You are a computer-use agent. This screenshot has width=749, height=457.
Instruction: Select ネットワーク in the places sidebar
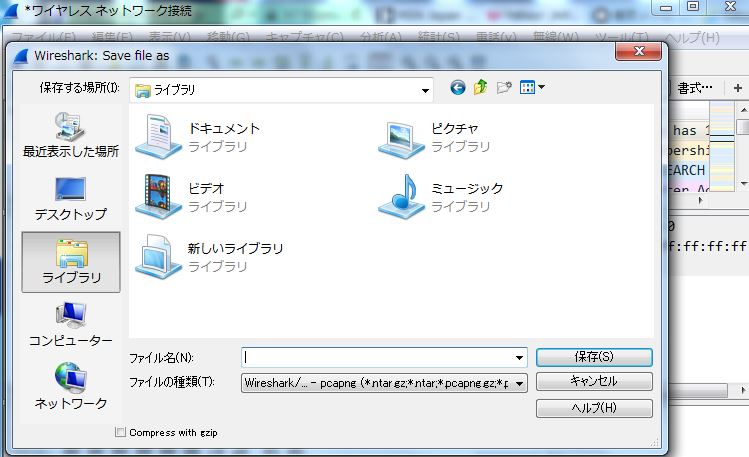71,387
